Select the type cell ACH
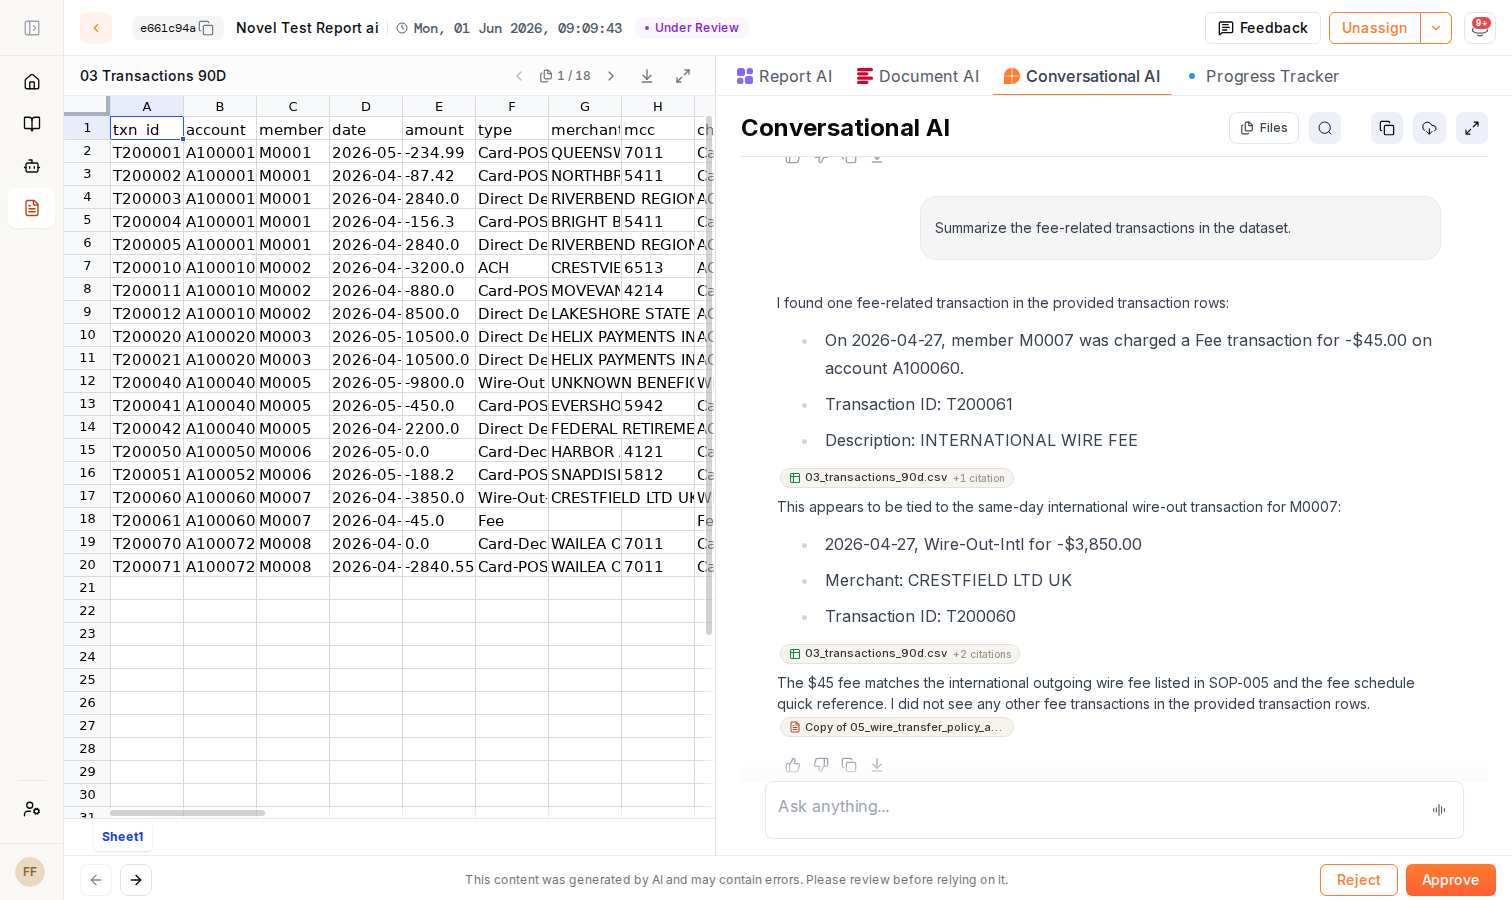The image size is (1512, 900). pyautogui.click(x=512, y=267)
